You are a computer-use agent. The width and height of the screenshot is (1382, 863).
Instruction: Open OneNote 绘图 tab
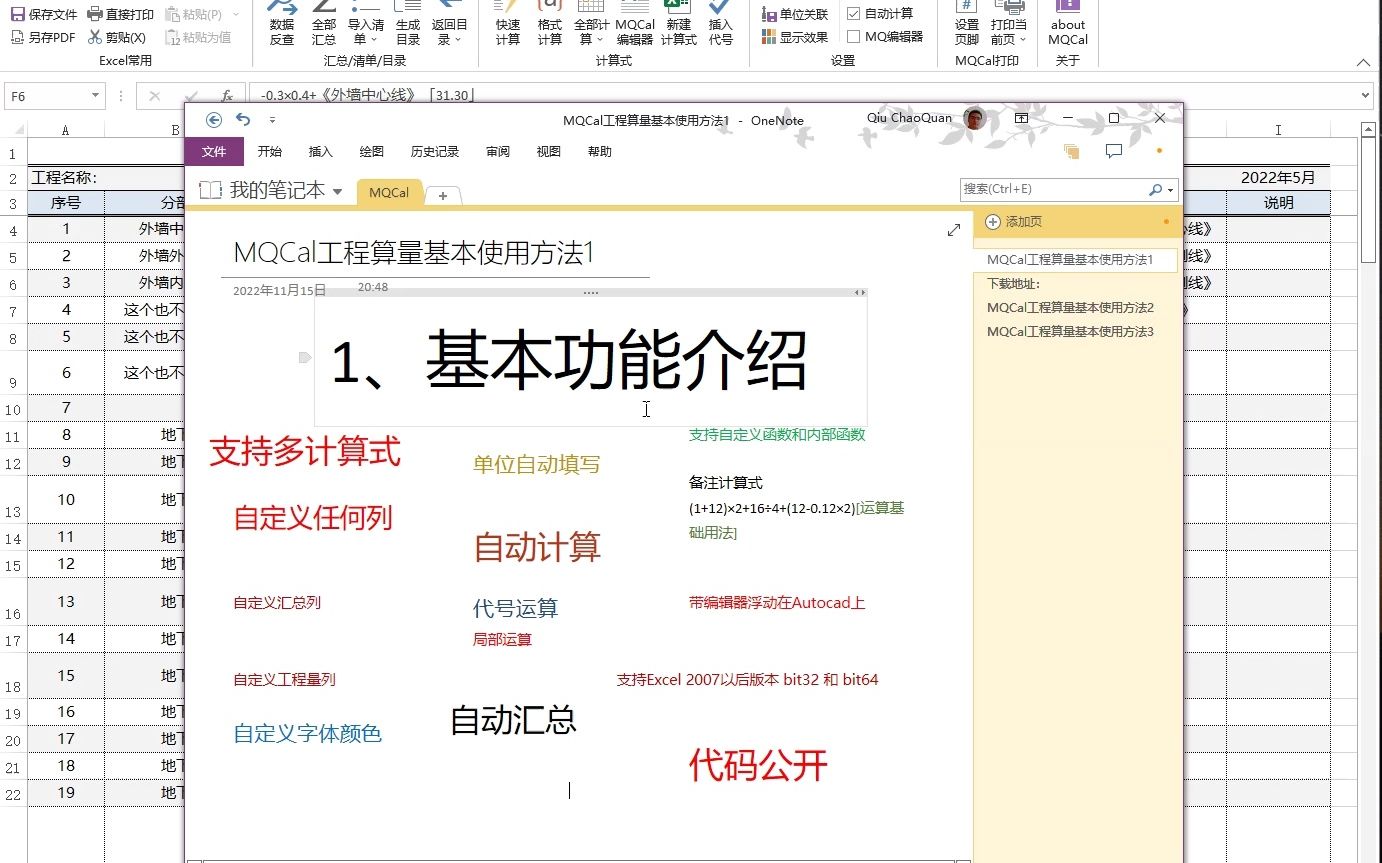372,152
